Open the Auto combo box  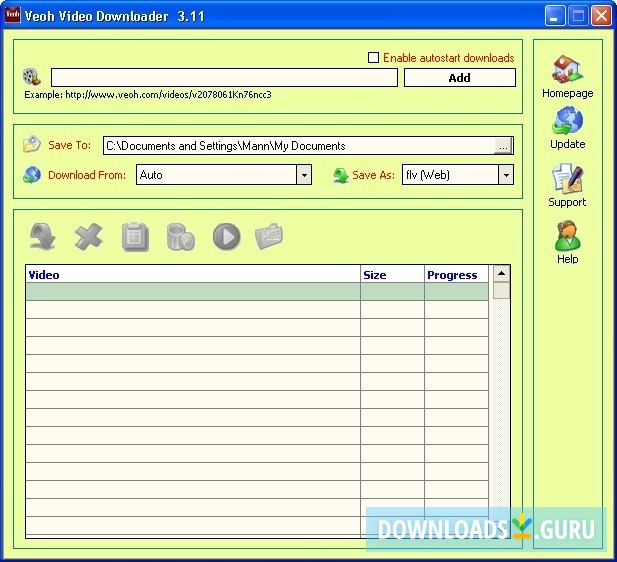(224, 175)
